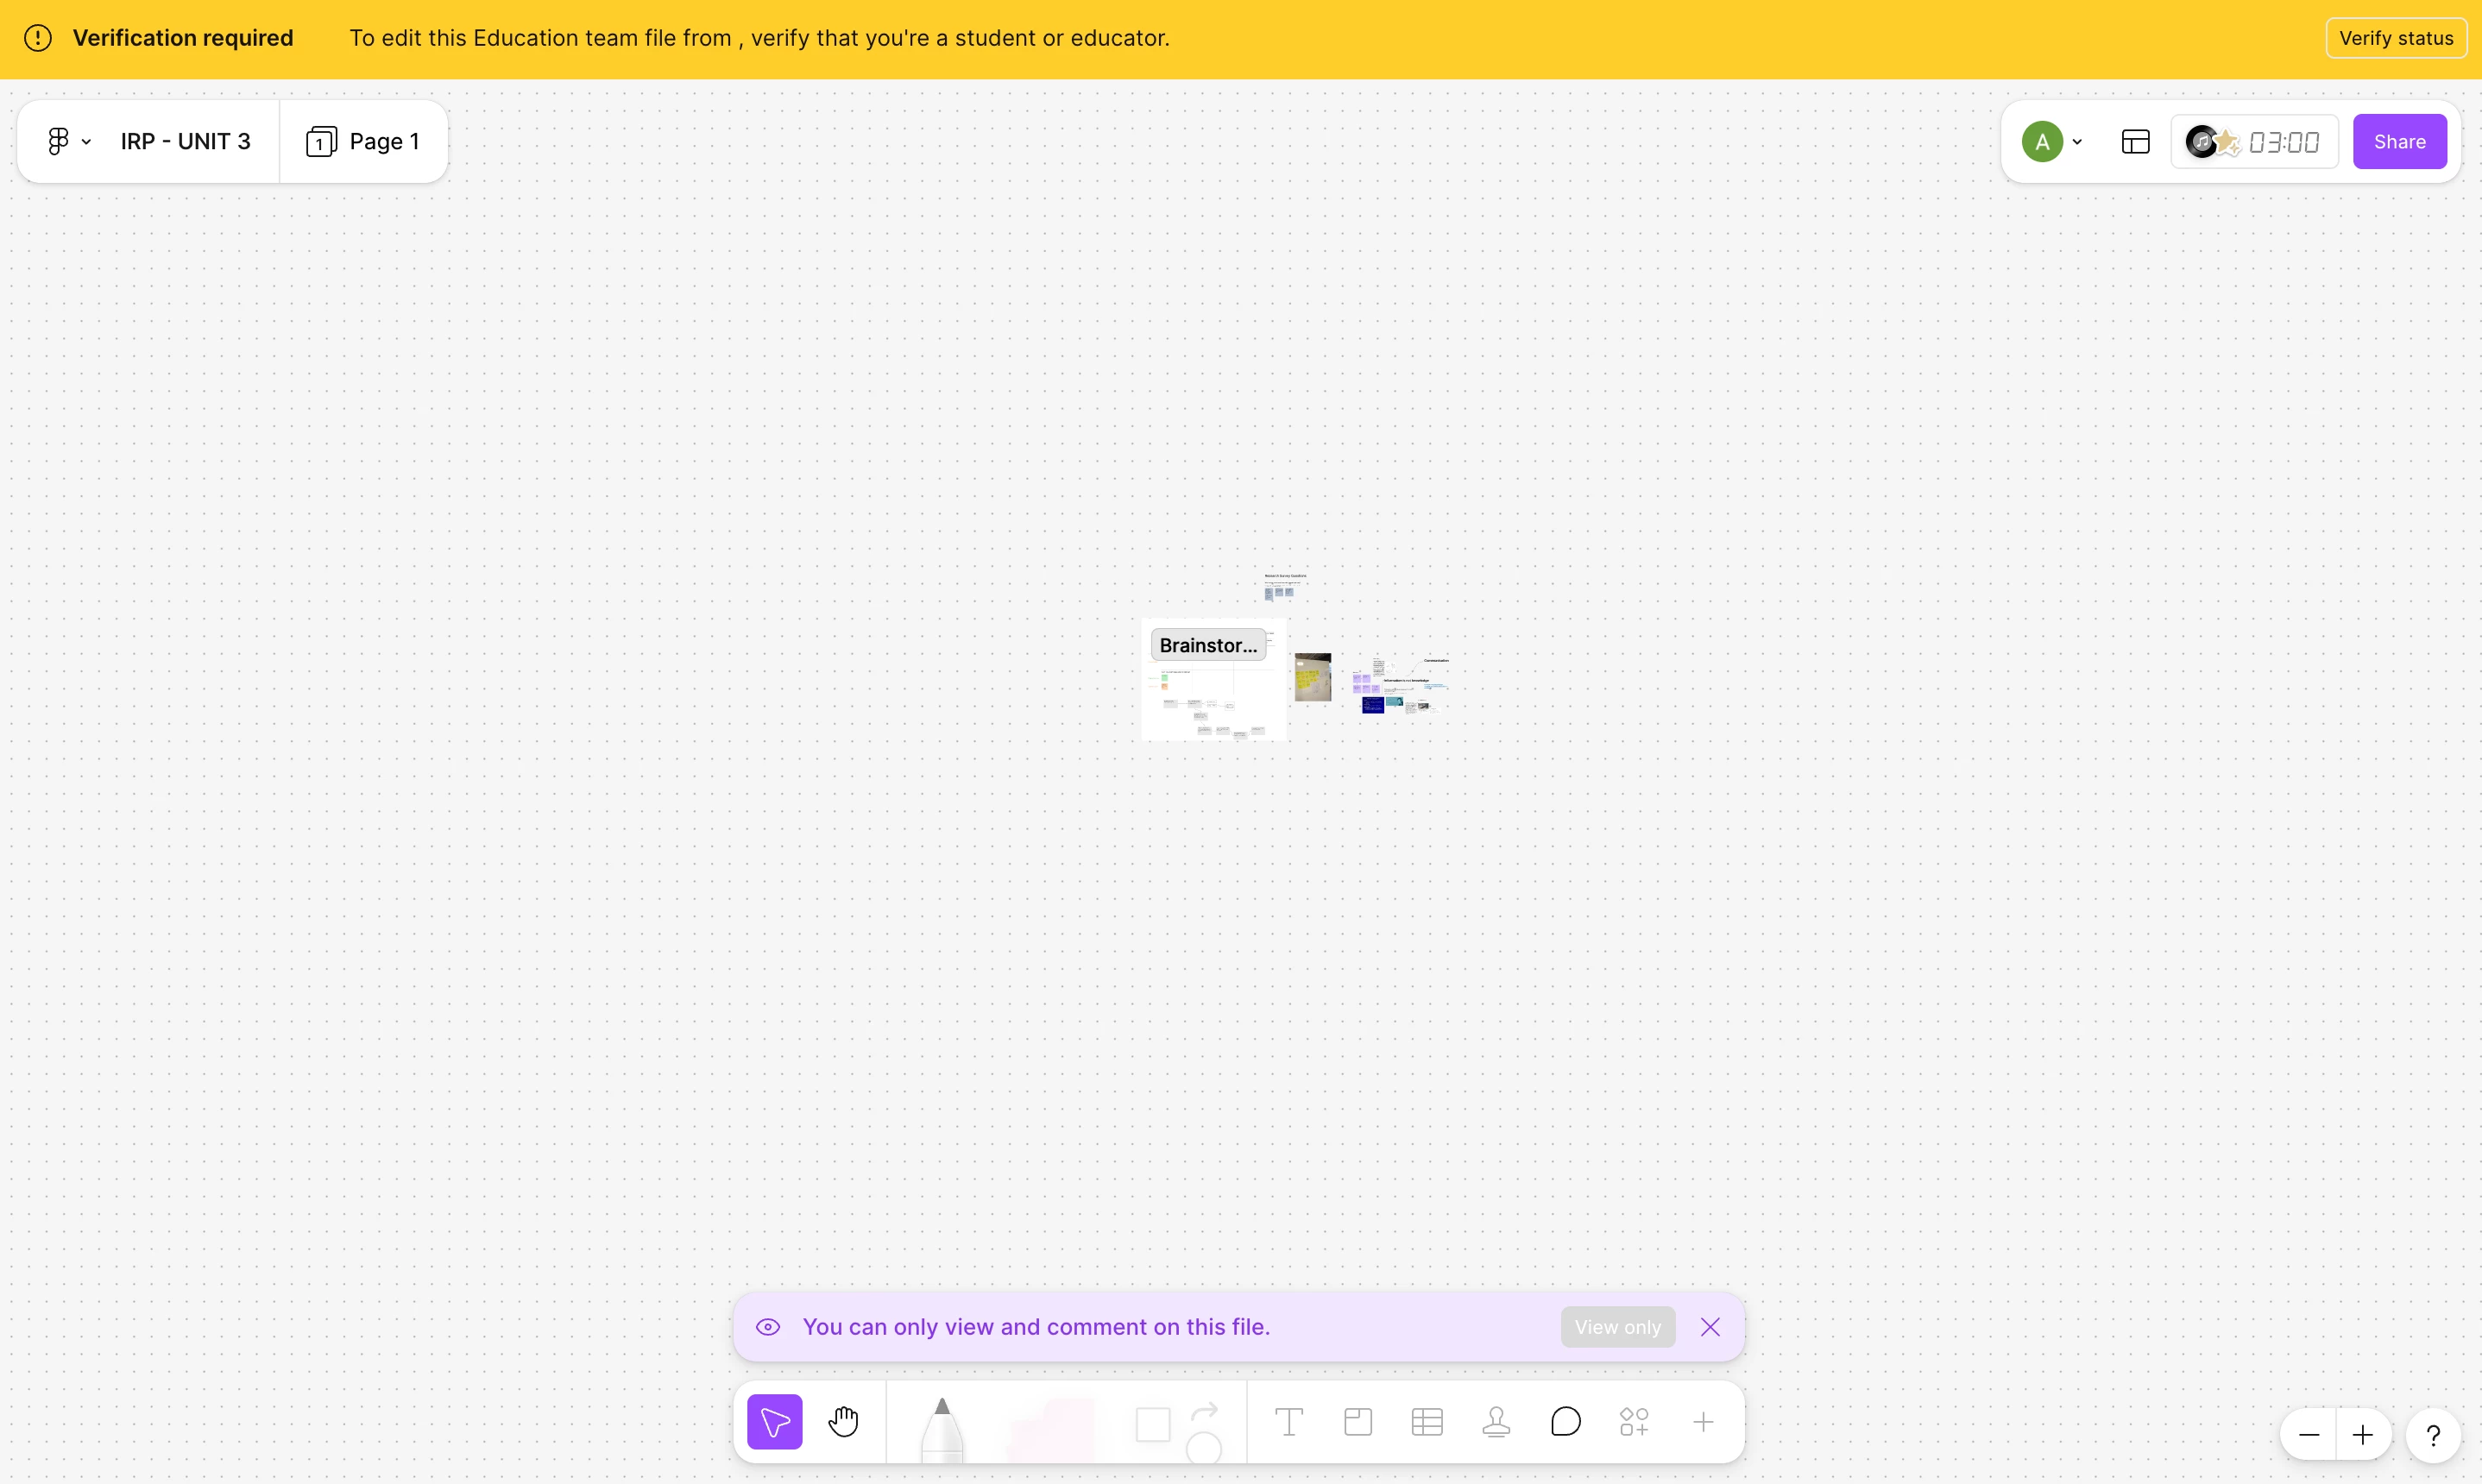2482x1484 pixels.
Task: Open the Figma main menu dropdown
Action: coord(68,142)
